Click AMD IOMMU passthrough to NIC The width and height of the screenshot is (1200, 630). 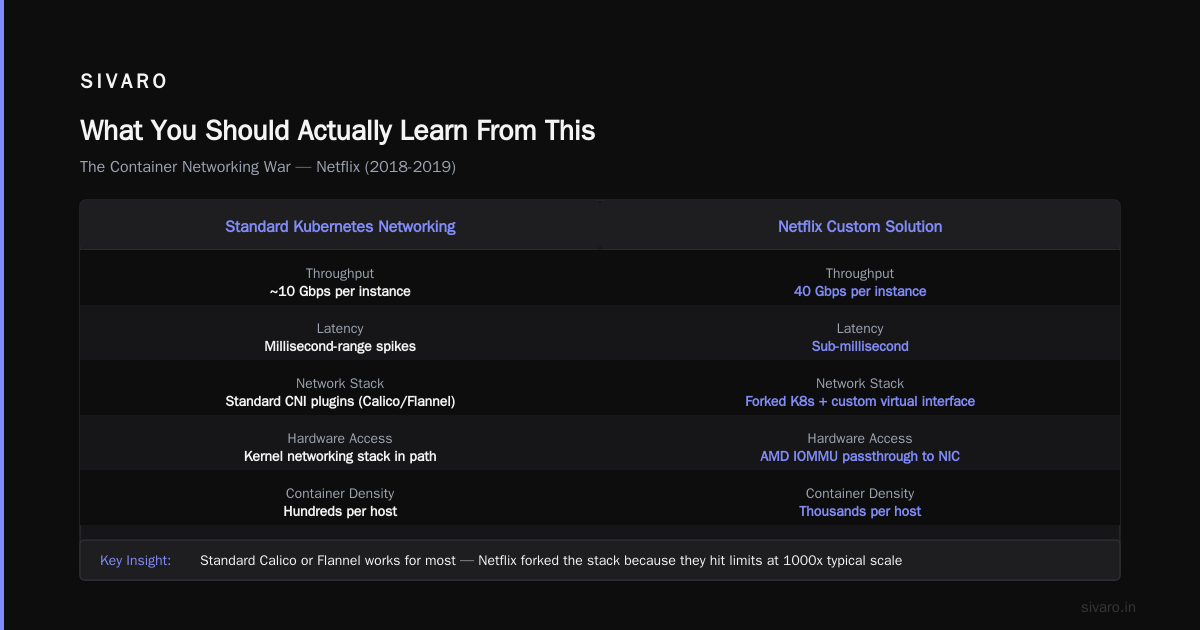(860, 456)
